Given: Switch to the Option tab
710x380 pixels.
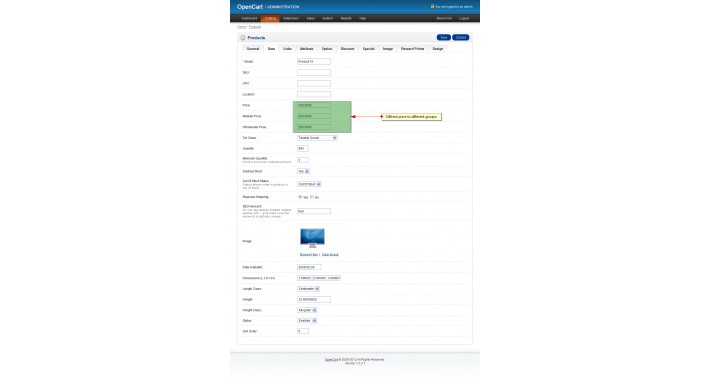Looking at the screenshot, I should 327,48.
